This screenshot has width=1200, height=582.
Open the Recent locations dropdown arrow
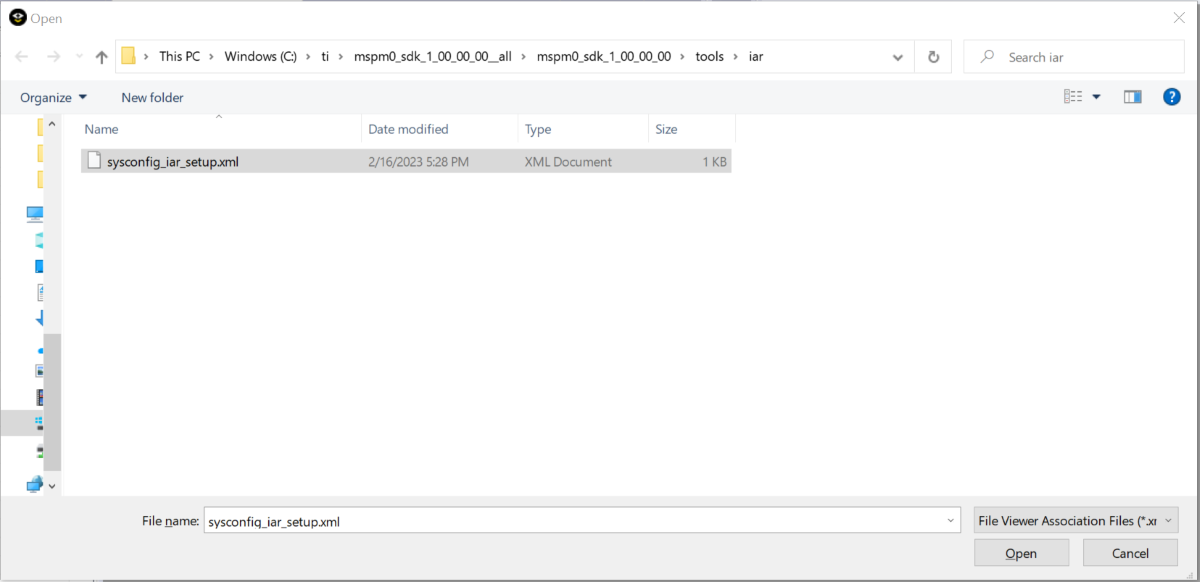(x=78, y=57)
